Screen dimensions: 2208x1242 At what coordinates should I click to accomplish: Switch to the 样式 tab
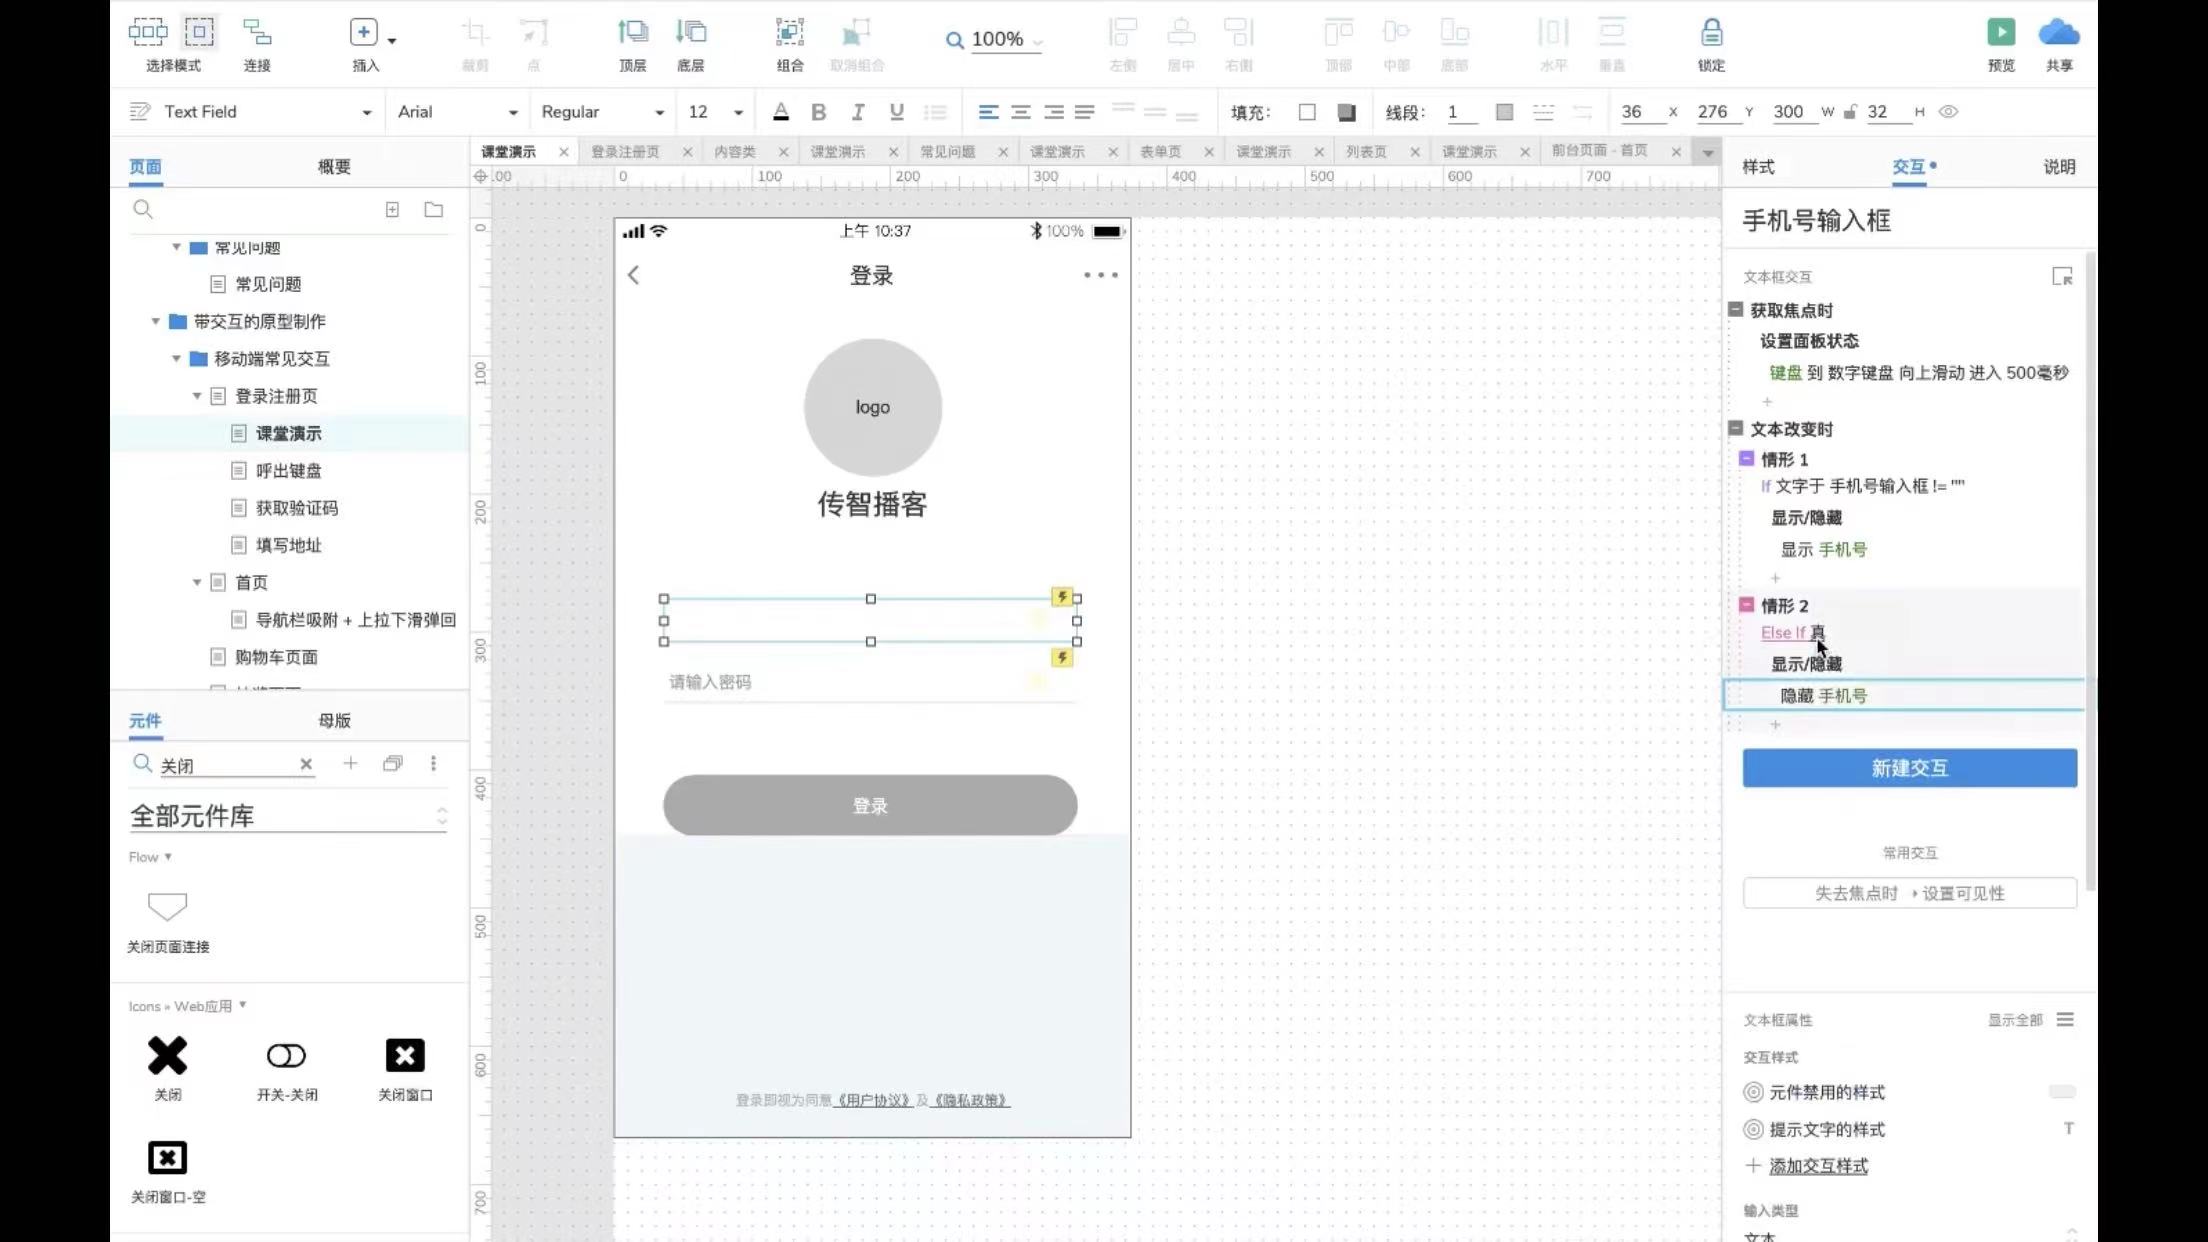click(1758, 167)
